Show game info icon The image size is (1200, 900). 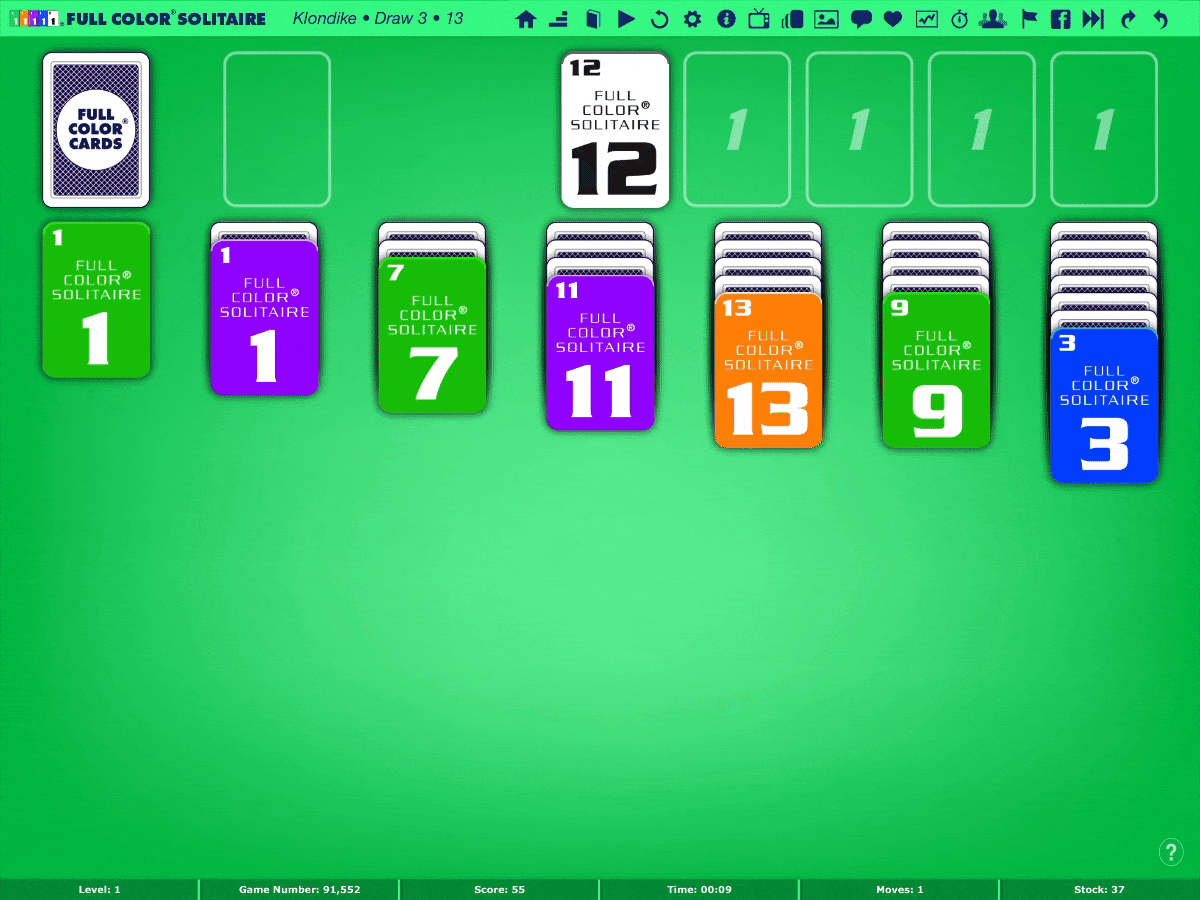point(726,19)
